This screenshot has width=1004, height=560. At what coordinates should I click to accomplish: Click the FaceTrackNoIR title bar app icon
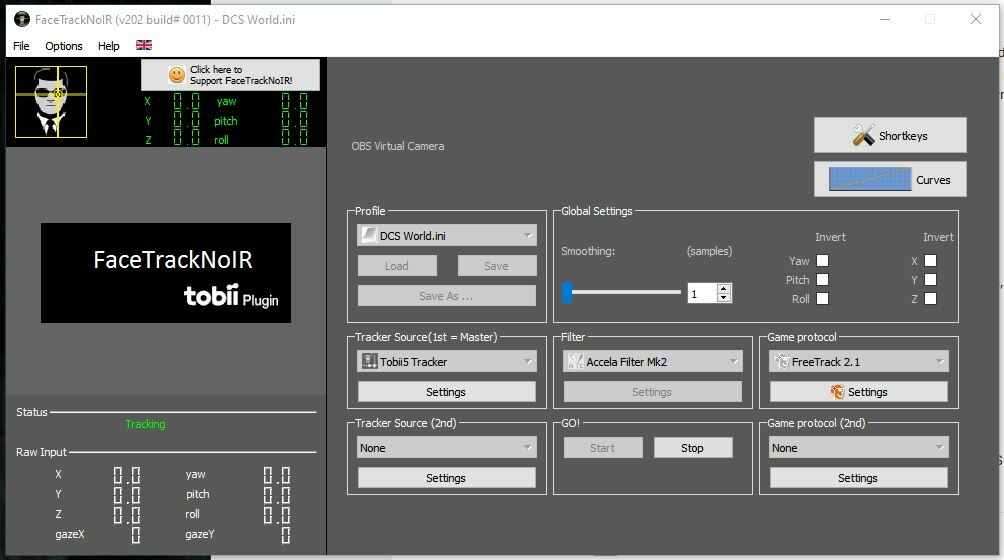[x=22, y=19]
